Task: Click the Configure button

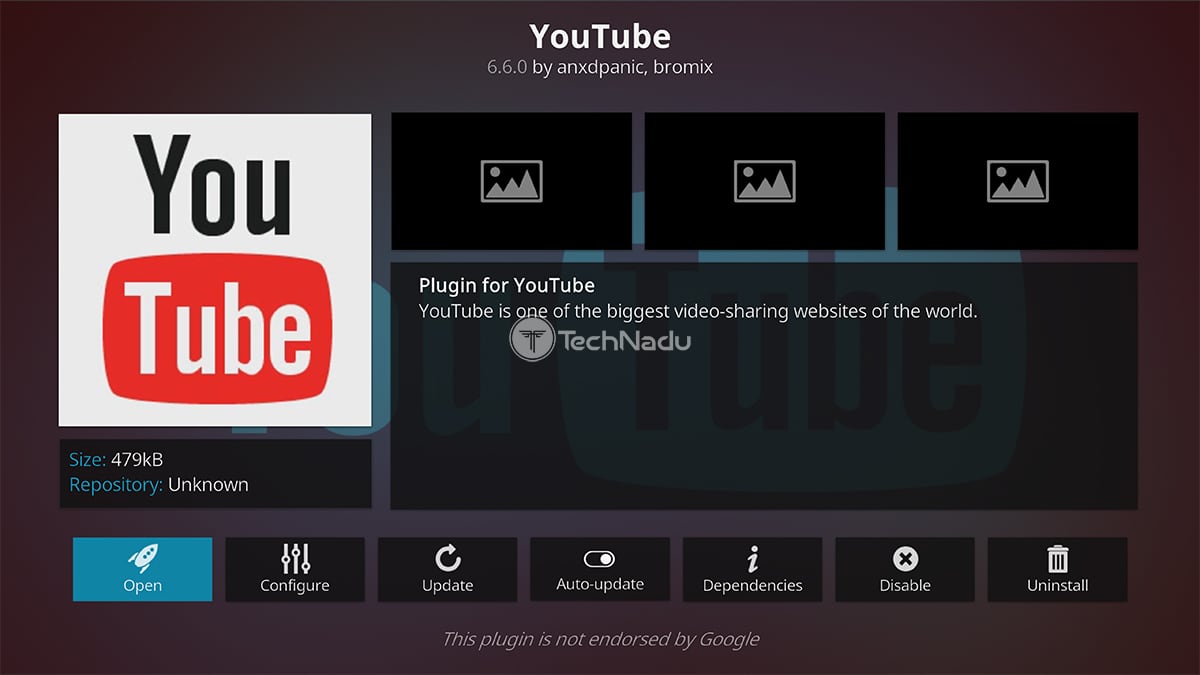Action: click(x=295, y=570)
